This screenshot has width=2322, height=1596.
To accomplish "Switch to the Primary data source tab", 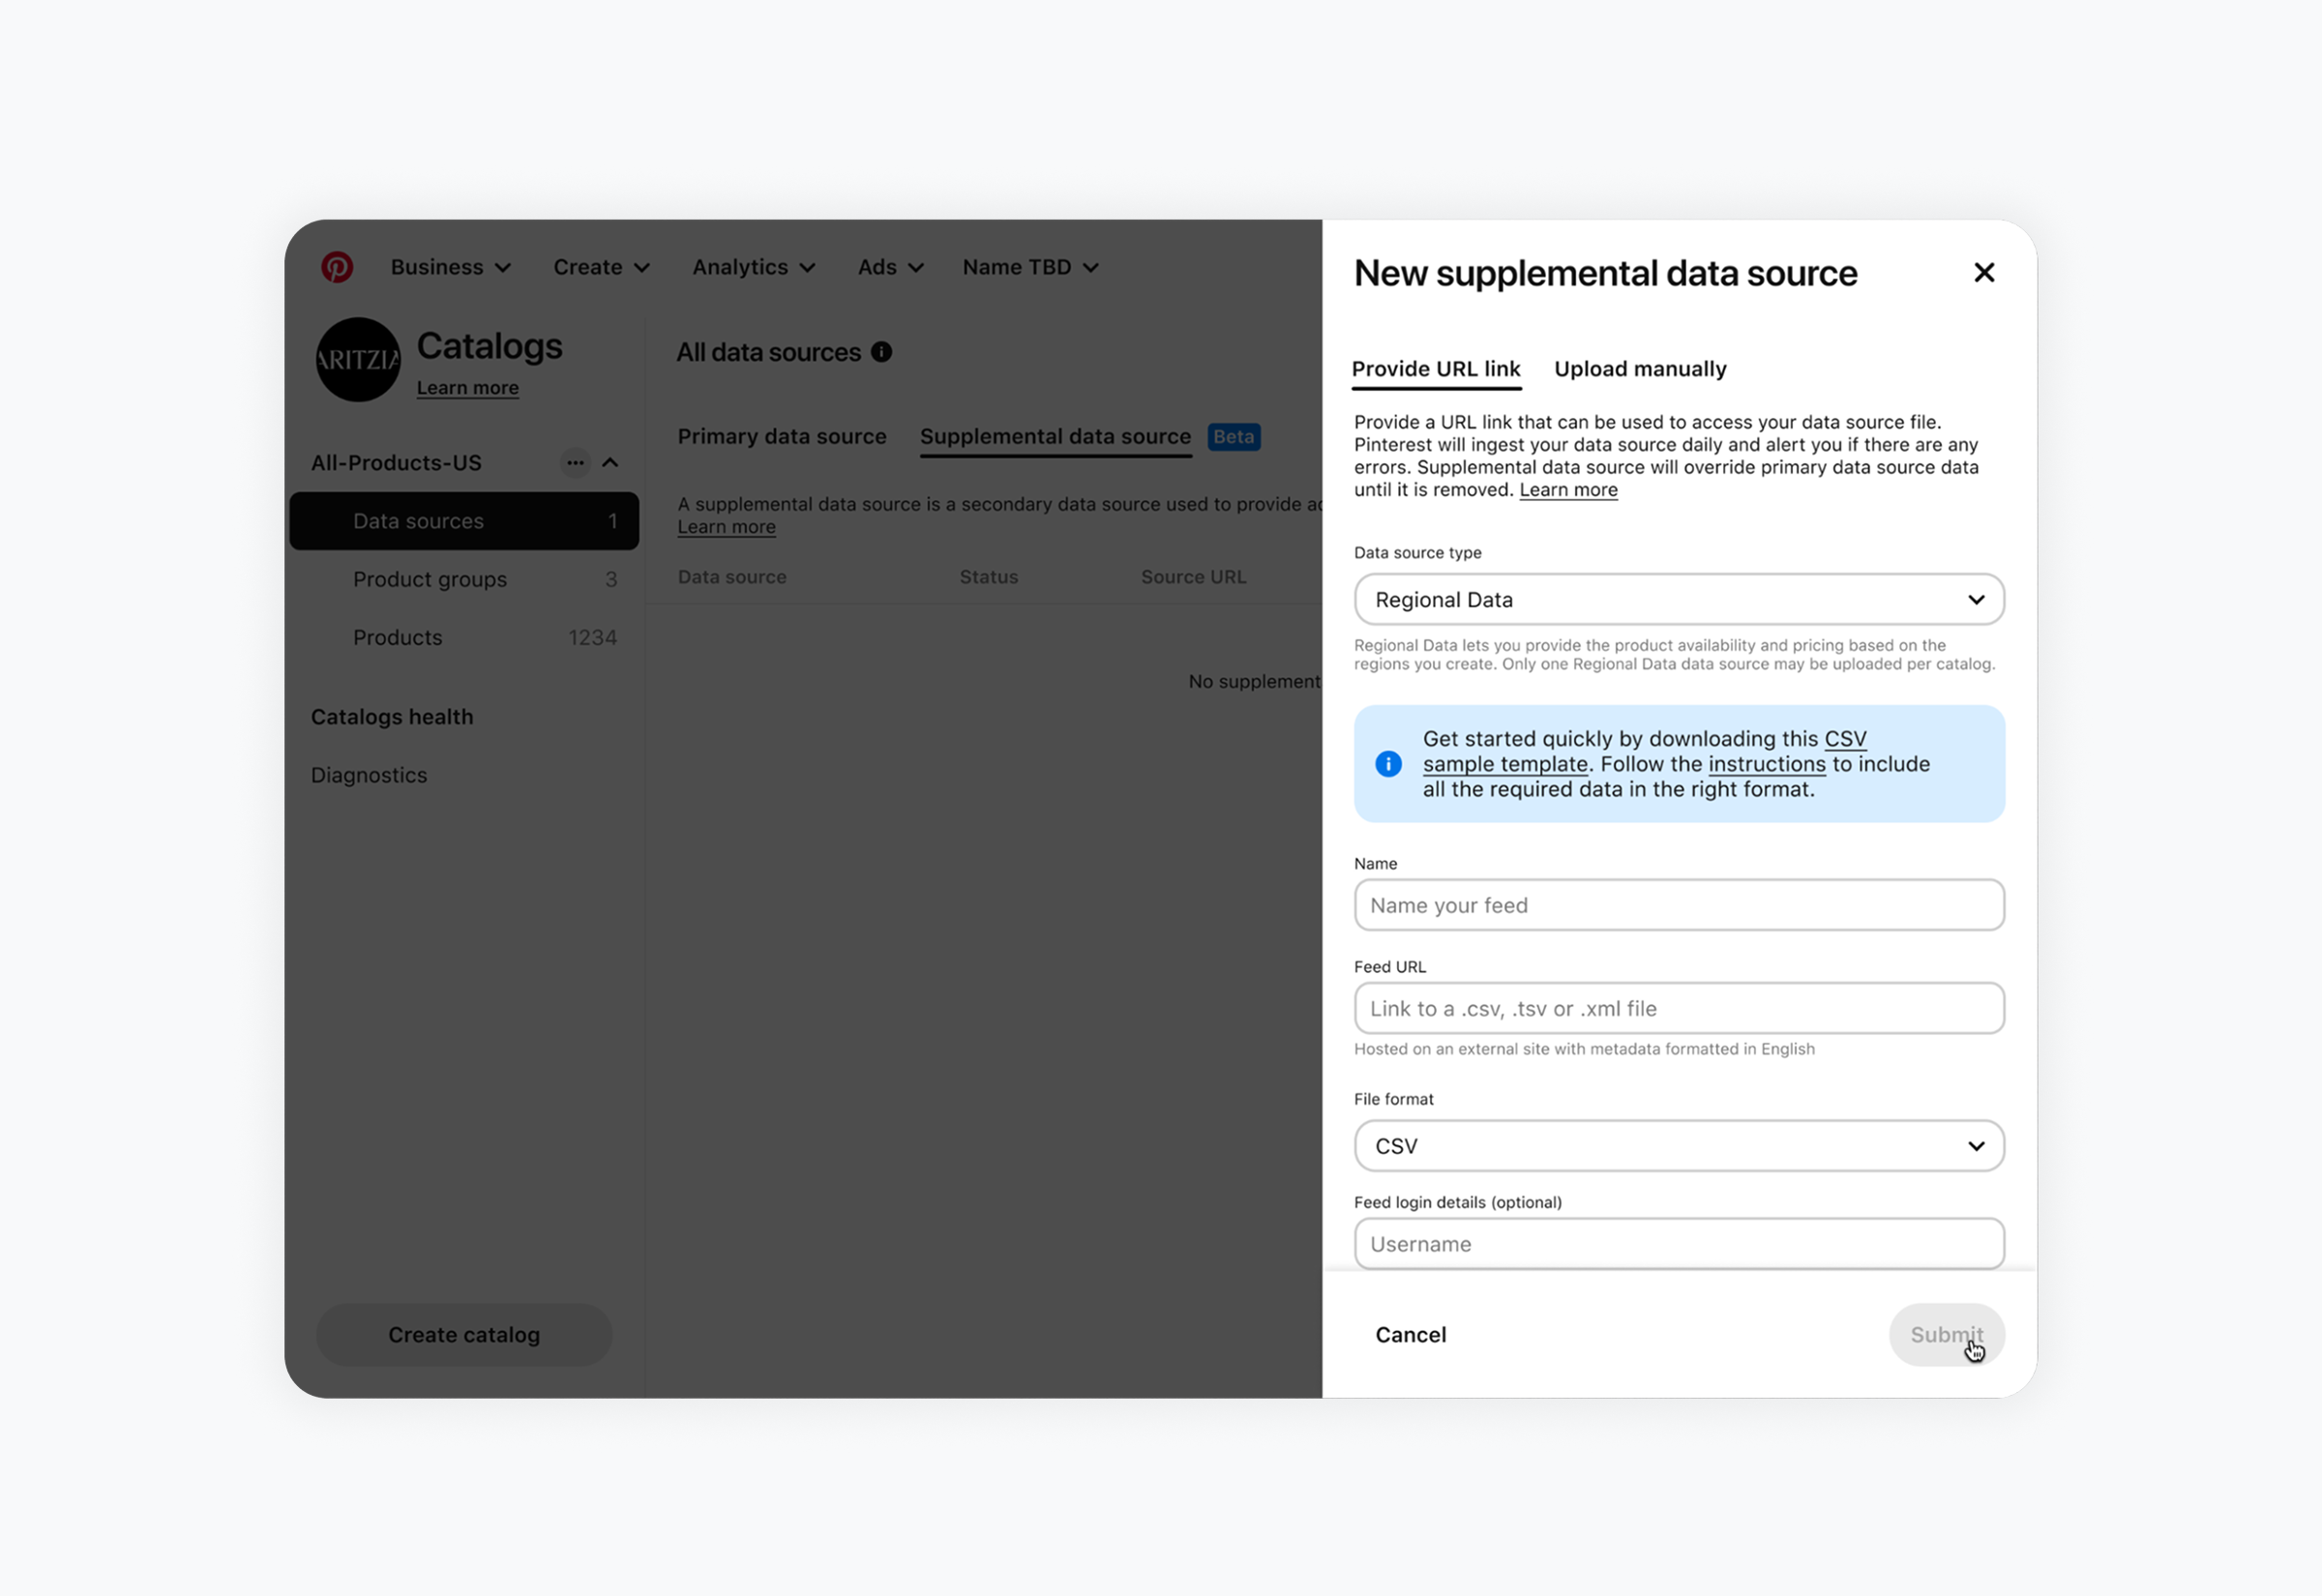I will coord(781,437).
